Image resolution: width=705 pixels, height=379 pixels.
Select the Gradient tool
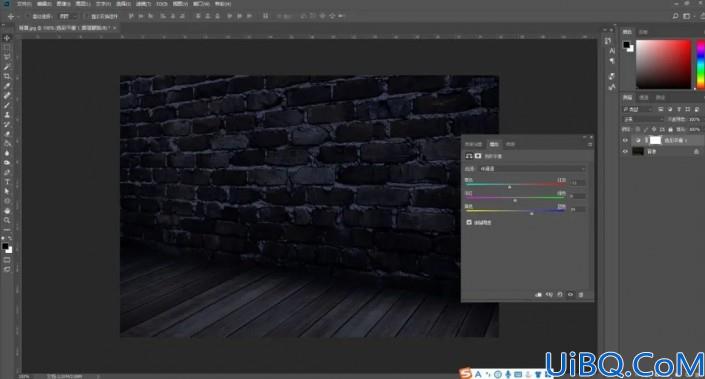(7, 143)
